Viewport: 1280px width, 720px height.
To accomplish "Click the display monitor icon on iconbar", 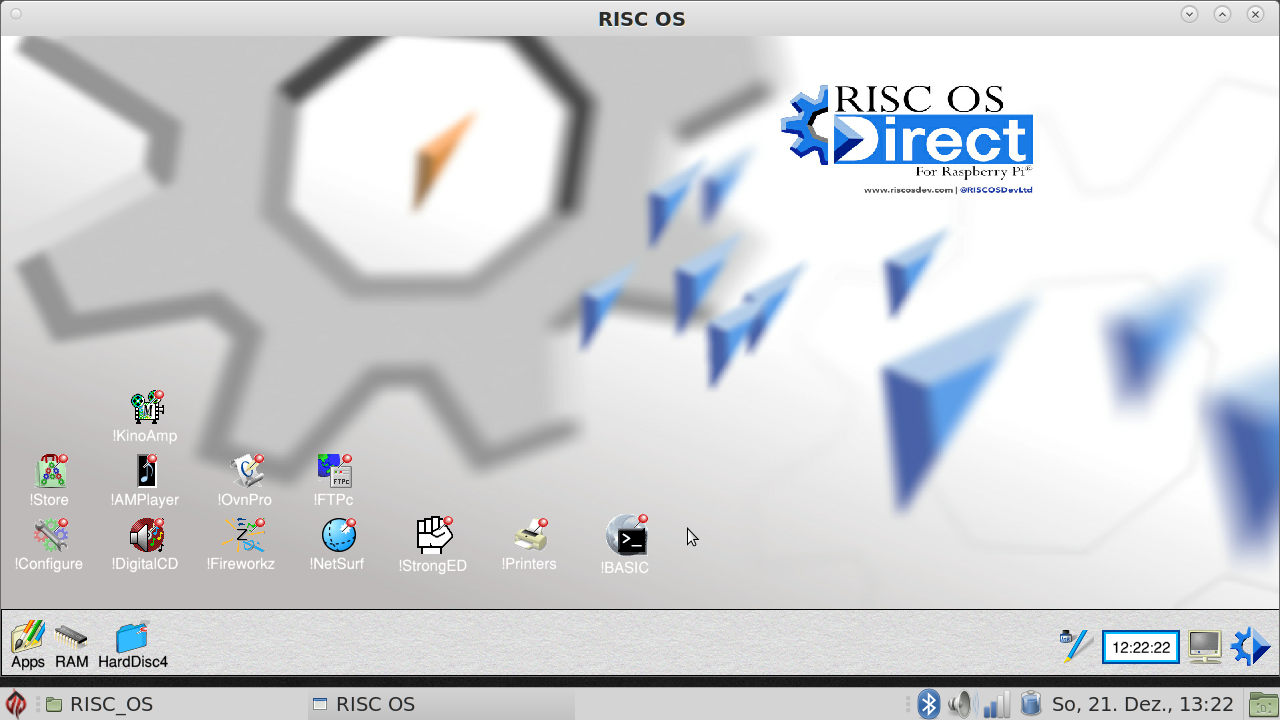I will pos(1204,647).
